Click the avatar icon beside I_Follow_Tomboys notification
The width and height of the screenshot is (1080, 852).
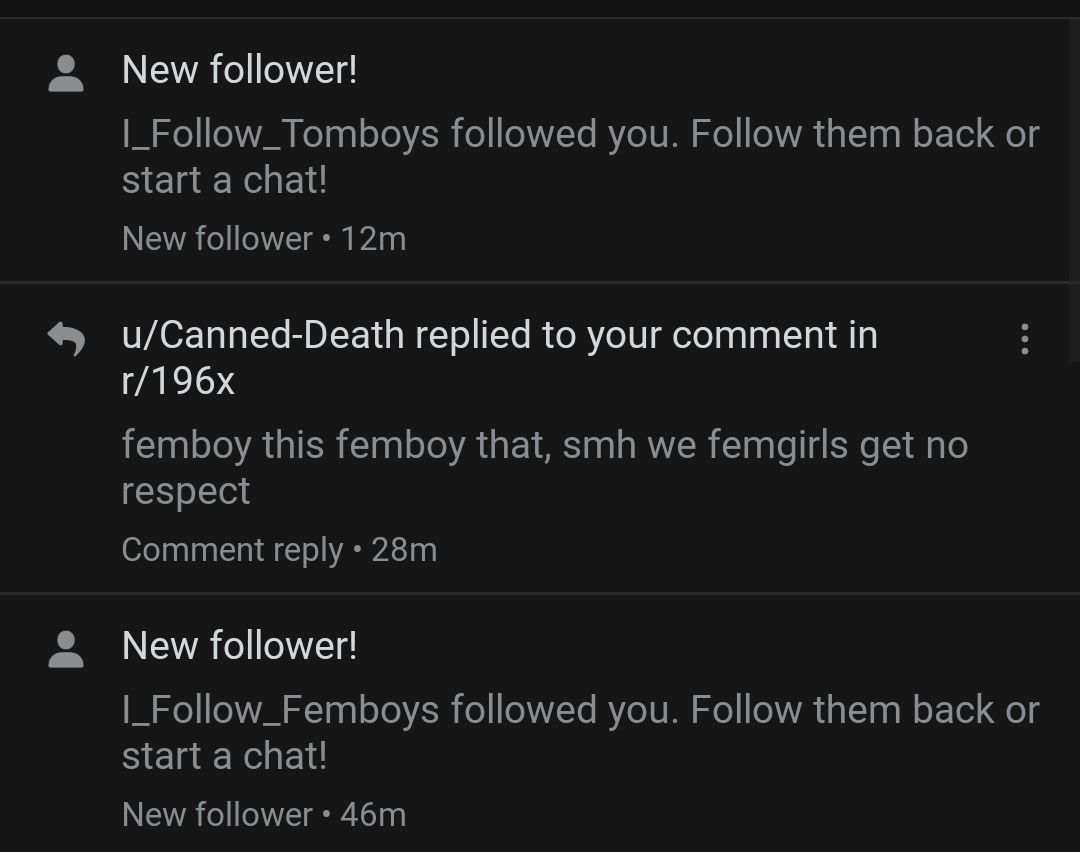(66, 74)
